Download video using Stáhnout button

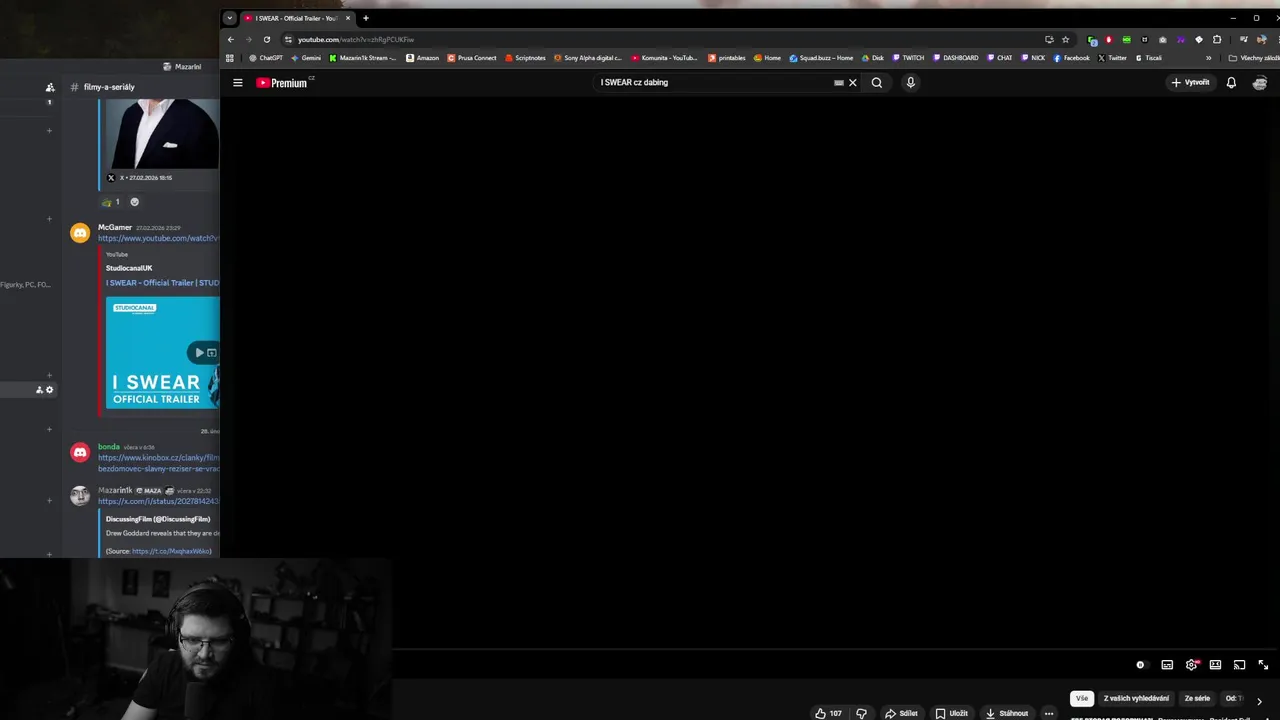pyautogui.click(x=1006, y=713)
